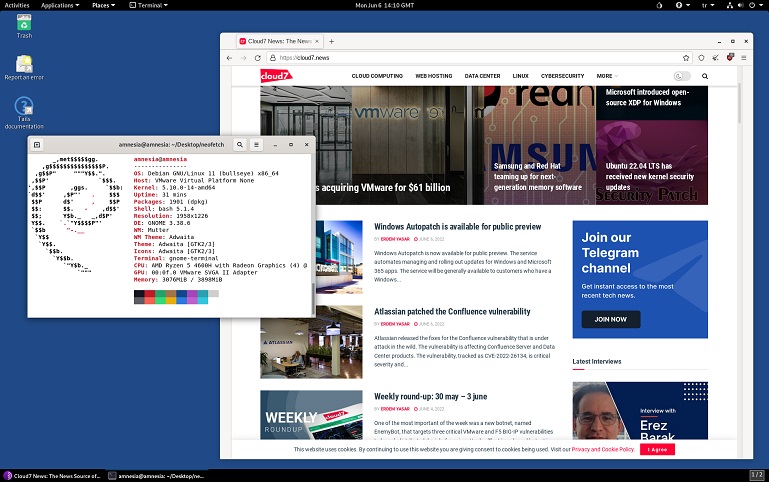The height and width of the screenshot is (482, 769).
Task: Open the WEB HOSTING nav item
Action: tap(434, 76)
